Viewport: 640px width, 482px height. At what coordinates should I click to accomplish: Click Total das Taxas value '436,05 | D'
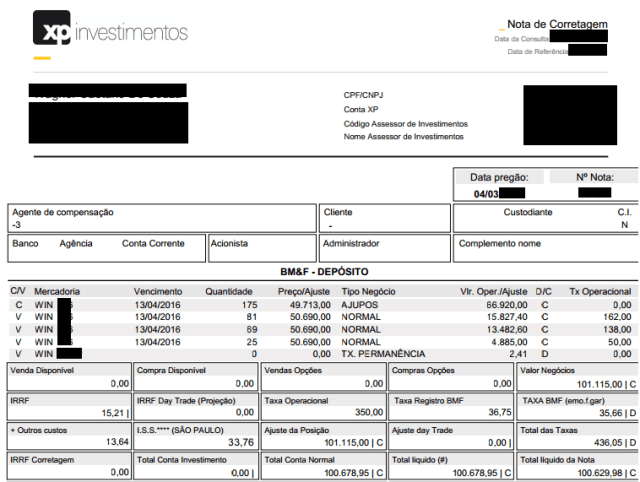[x=615, y=443]
